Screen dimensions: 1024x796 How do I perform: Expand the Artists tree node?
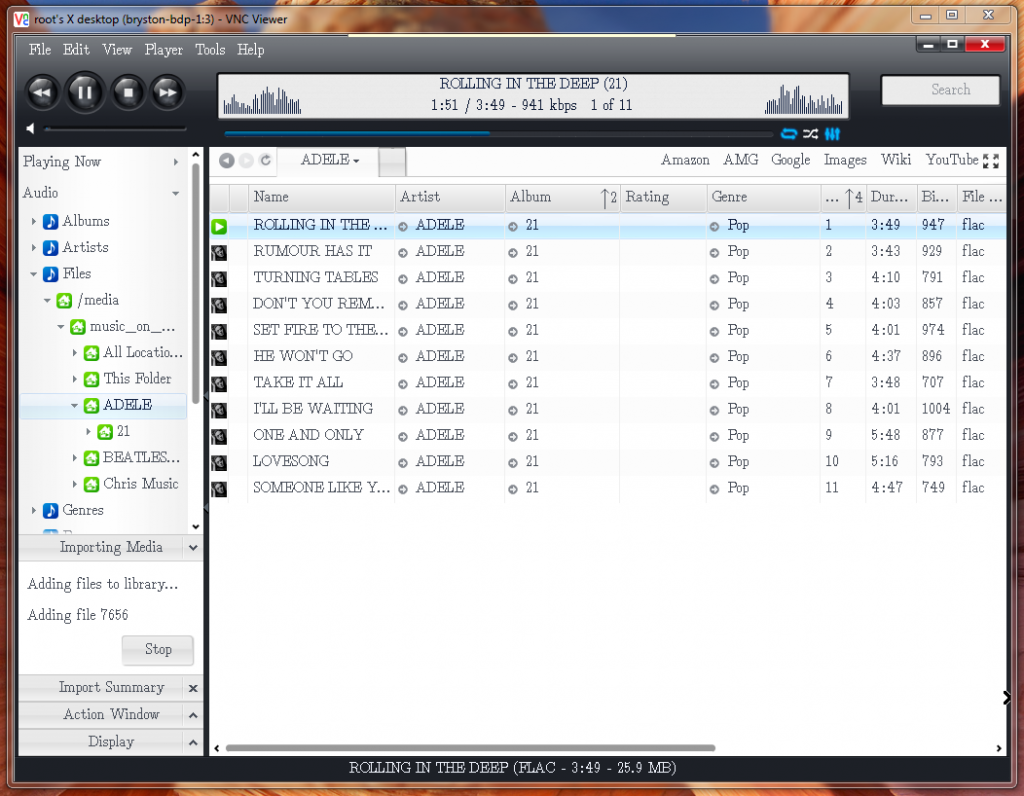coord(33,247)
